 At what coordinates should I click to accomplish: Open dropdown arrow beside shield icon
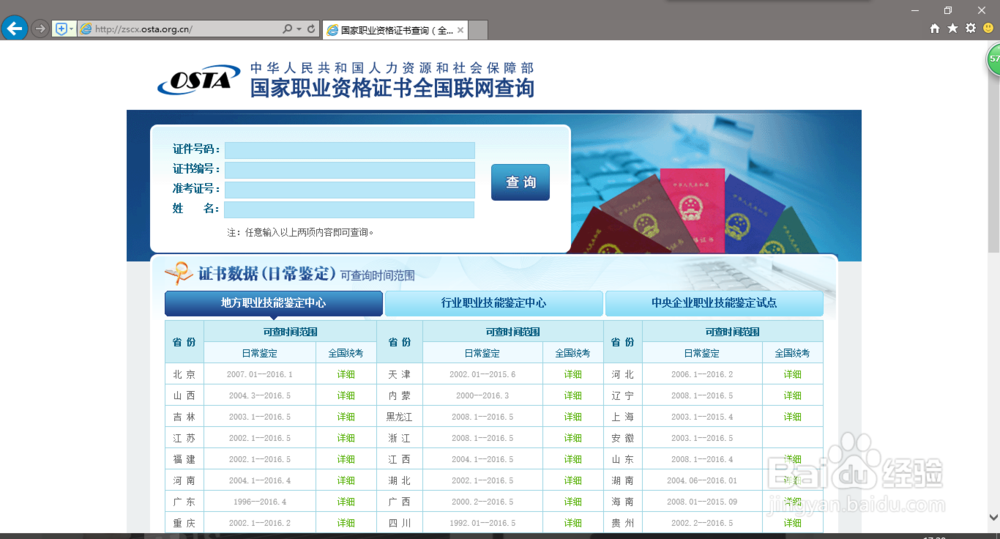coord(71,29)
